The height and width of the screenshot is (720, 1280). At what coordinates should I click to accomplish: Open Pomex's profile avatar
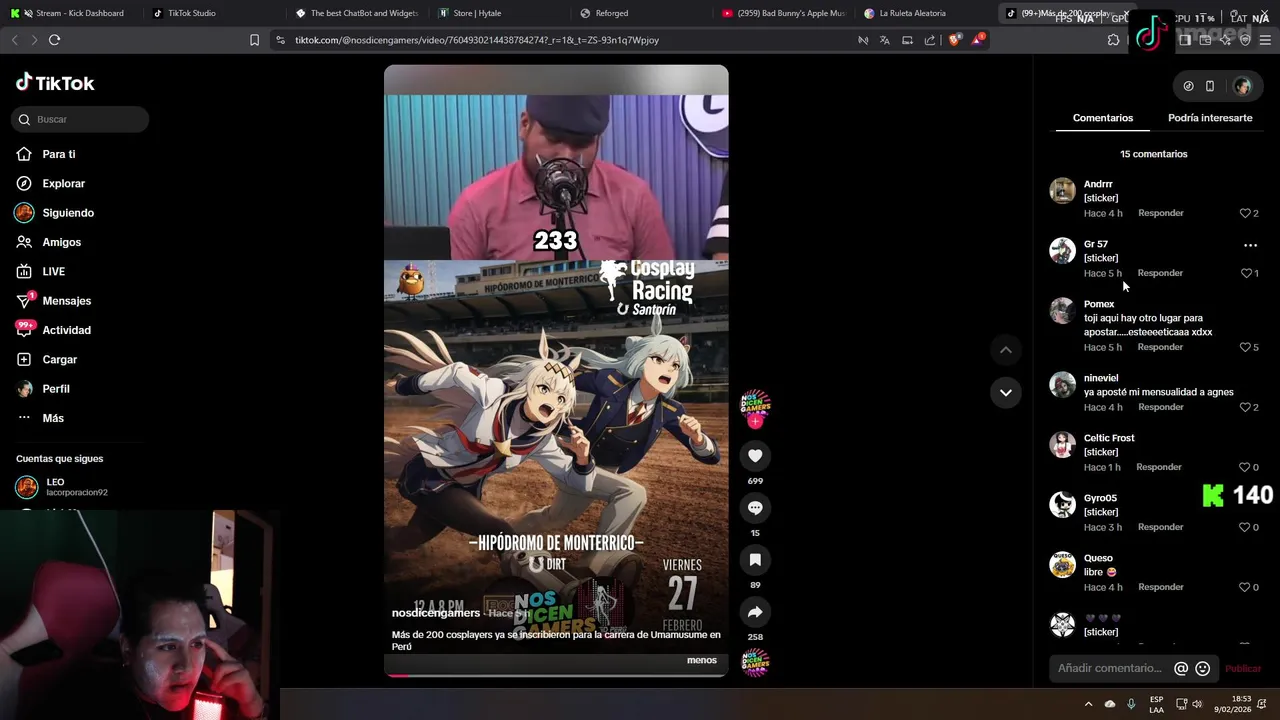pos(1062,311)
